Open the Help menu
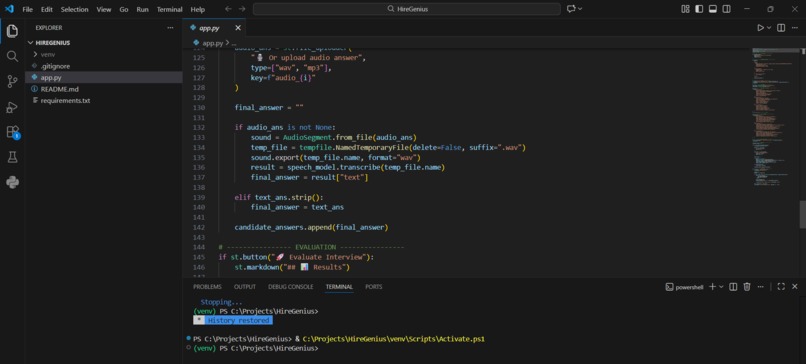806x364 pixels. [197, 9]
